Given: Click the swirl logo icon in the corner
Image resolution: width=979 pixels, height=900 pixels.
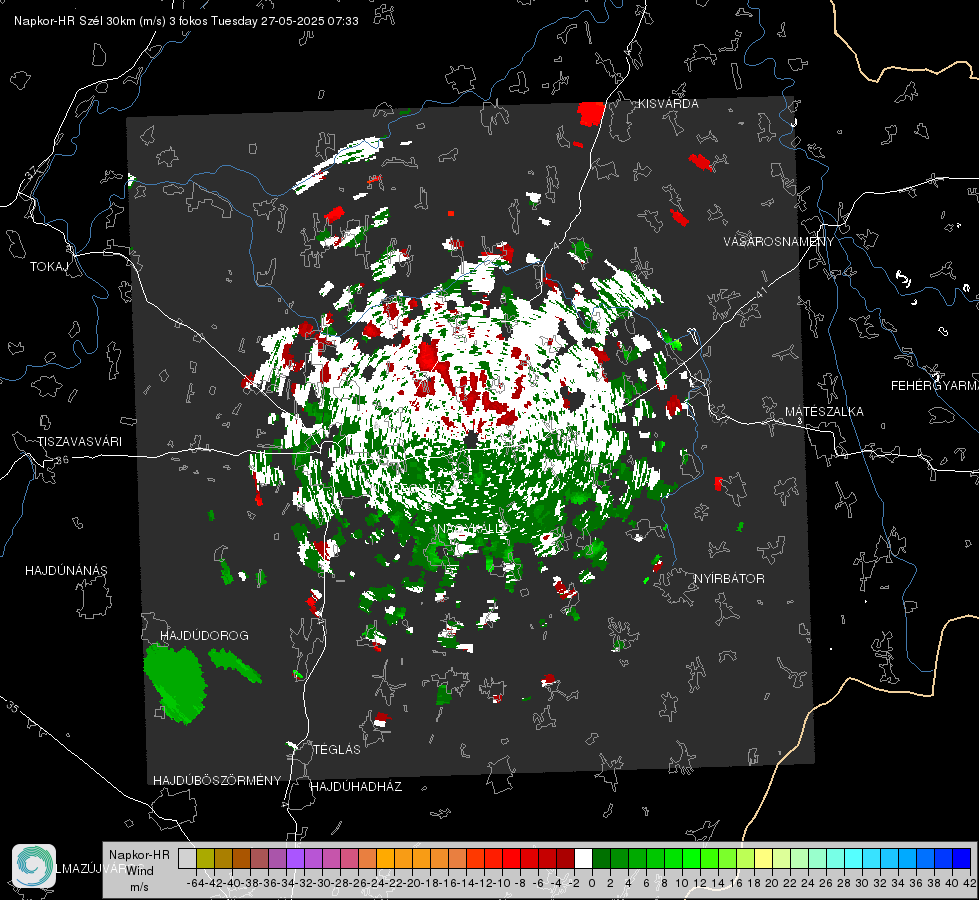Looking at the screenshot, I should [x=34, y=866].
